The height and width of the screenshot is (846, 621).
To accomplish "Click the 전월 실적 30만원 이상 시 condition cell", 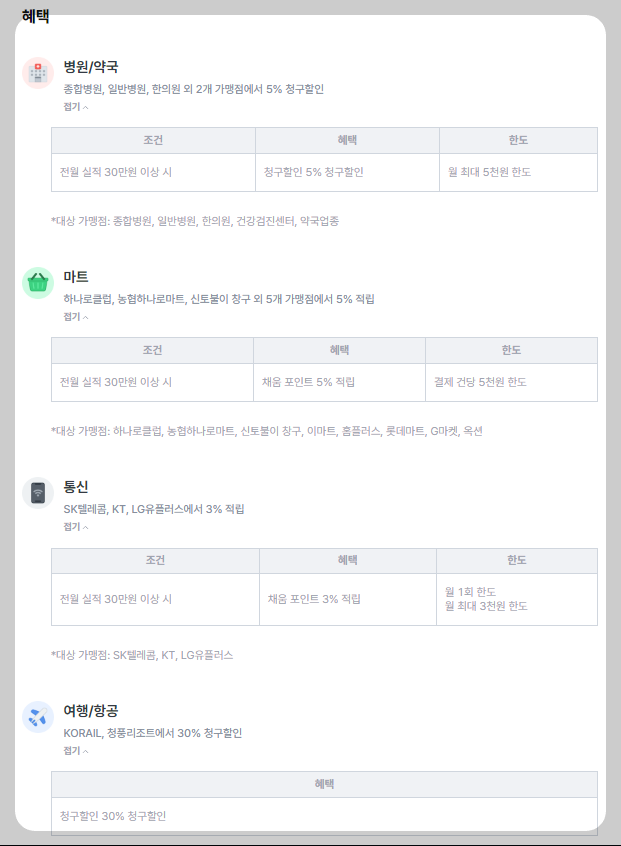I will coord(112,171).
